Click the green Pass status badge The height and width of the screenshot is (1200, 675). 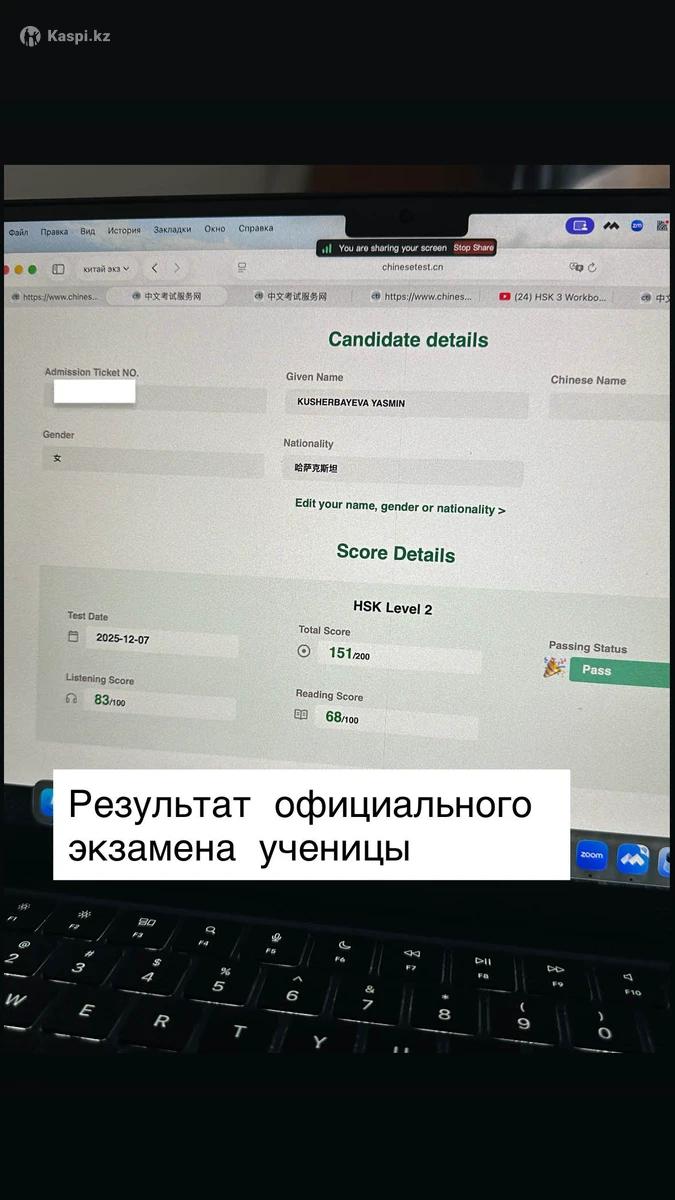click(620, 671)
